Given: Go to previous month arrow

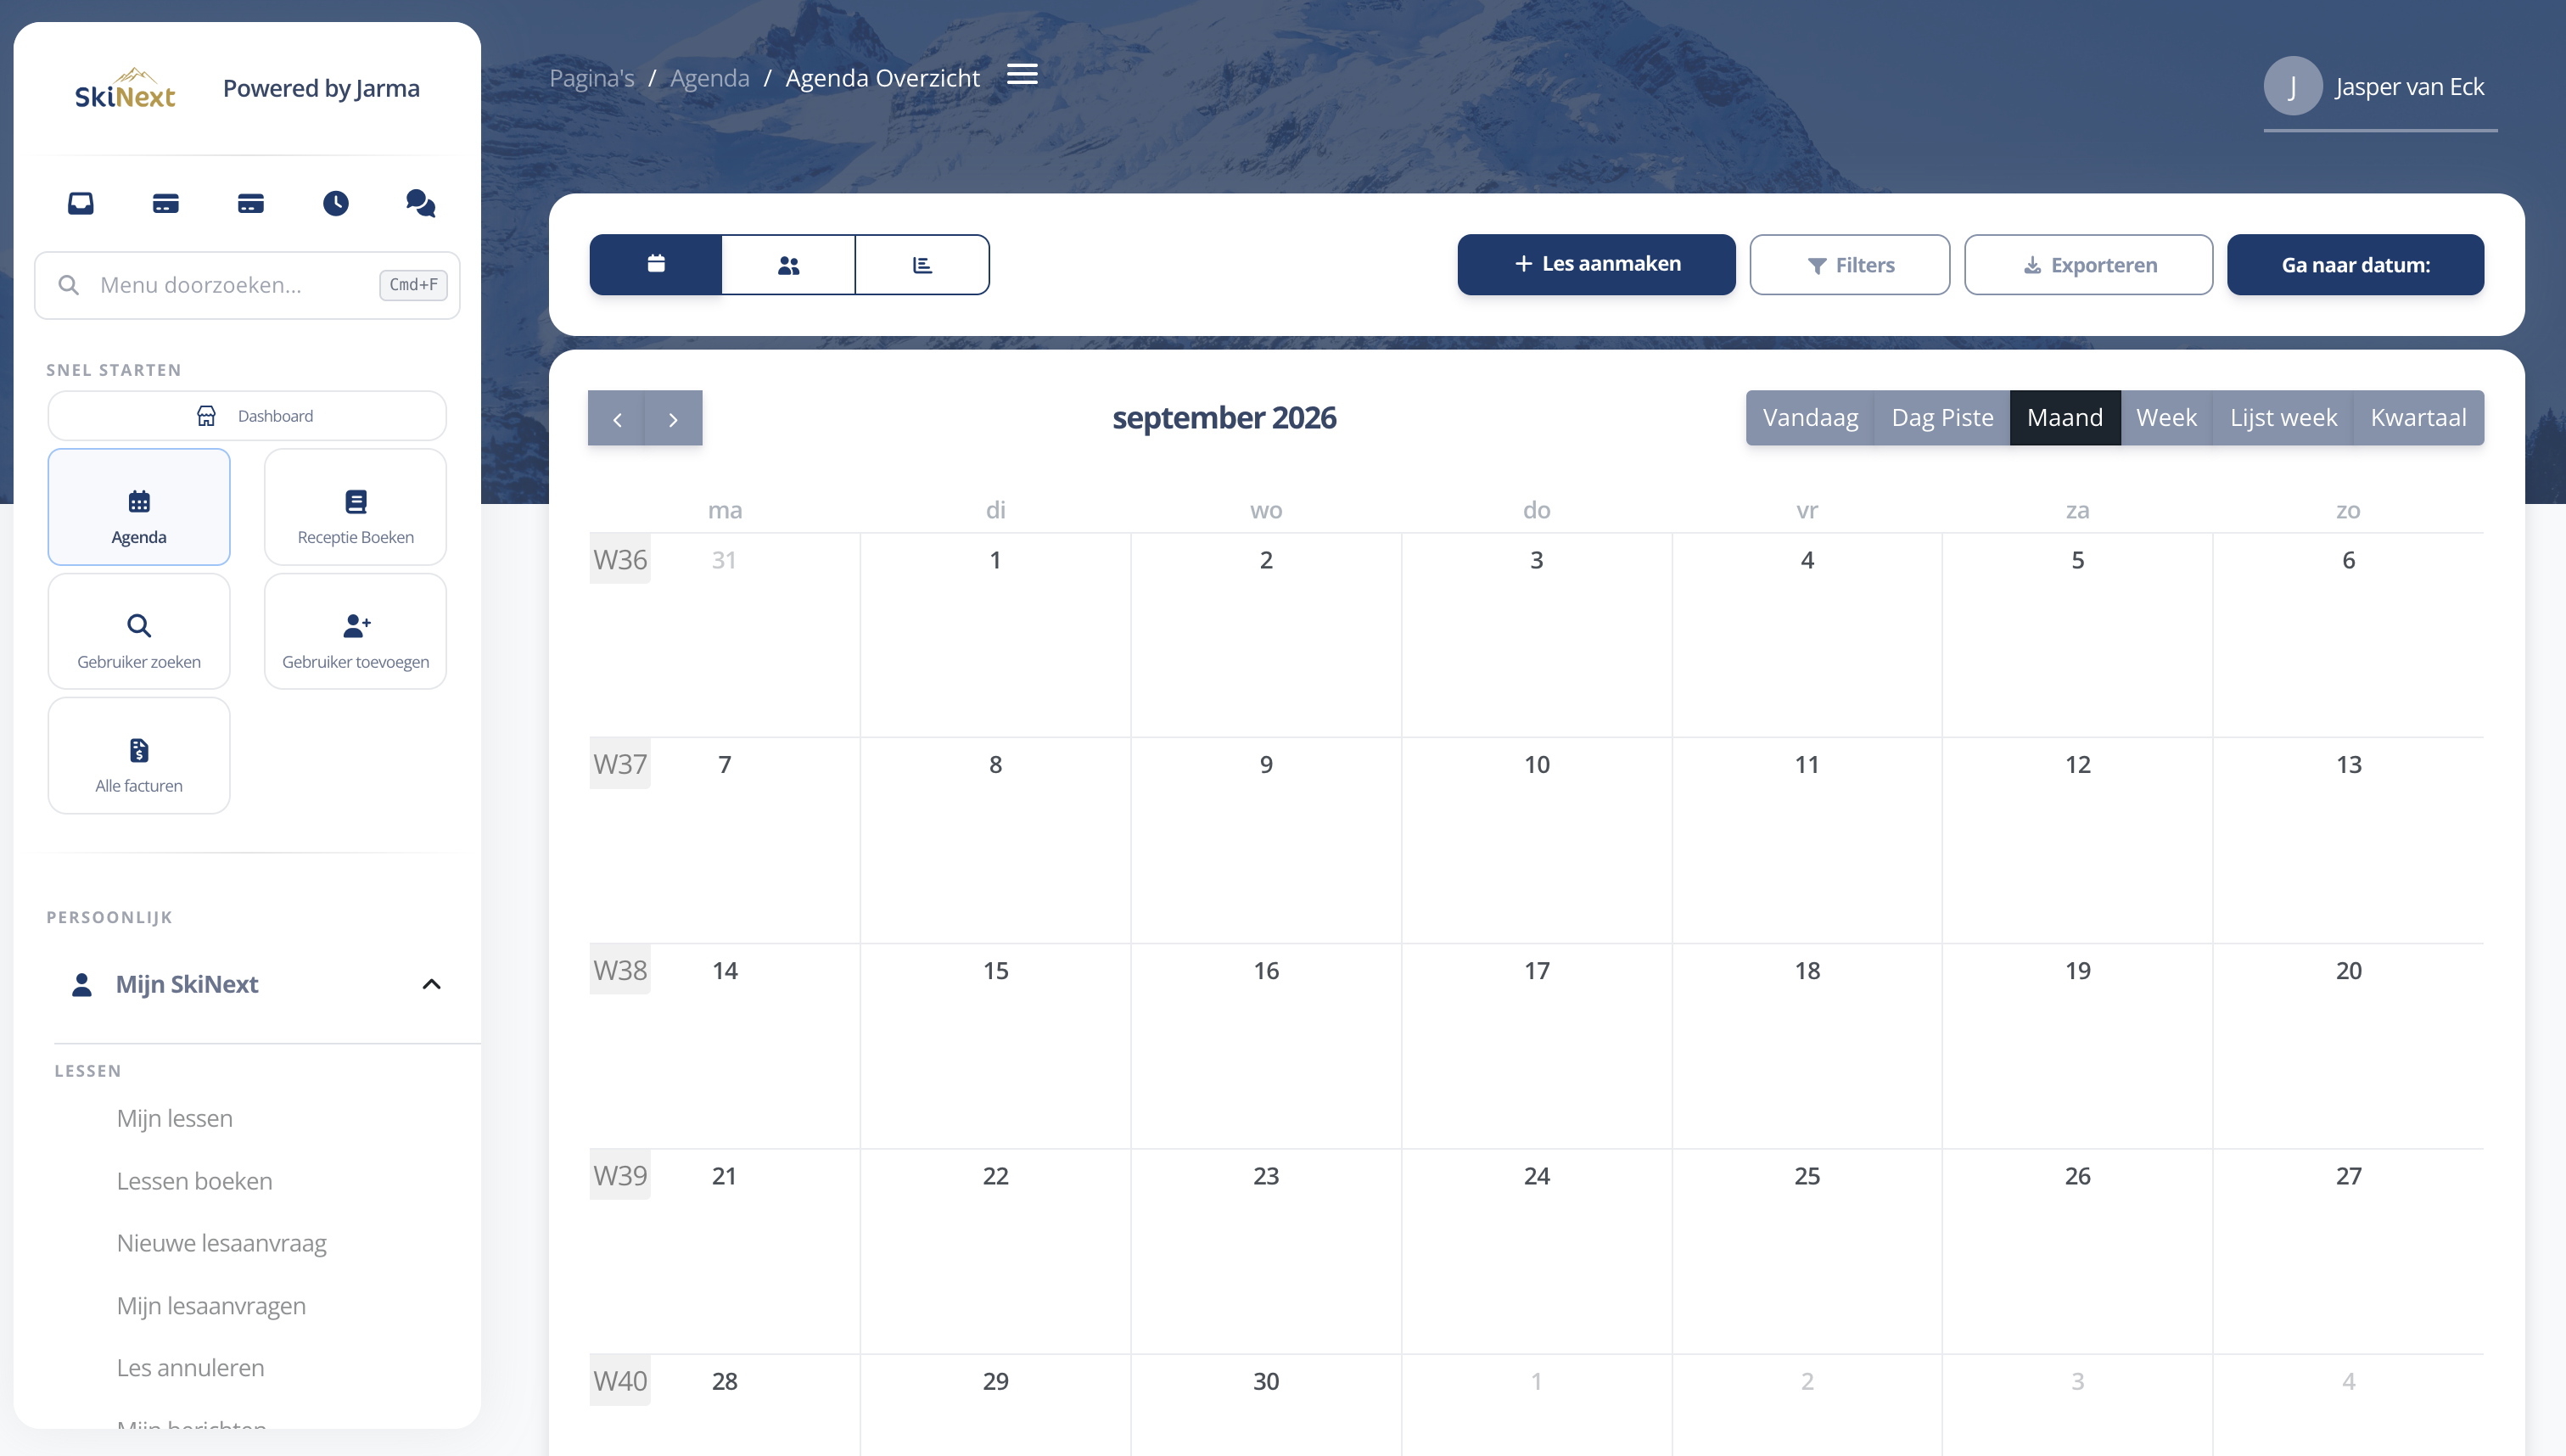Looking at the screenshot, I should pyautogui.click(x=617, y=418).
